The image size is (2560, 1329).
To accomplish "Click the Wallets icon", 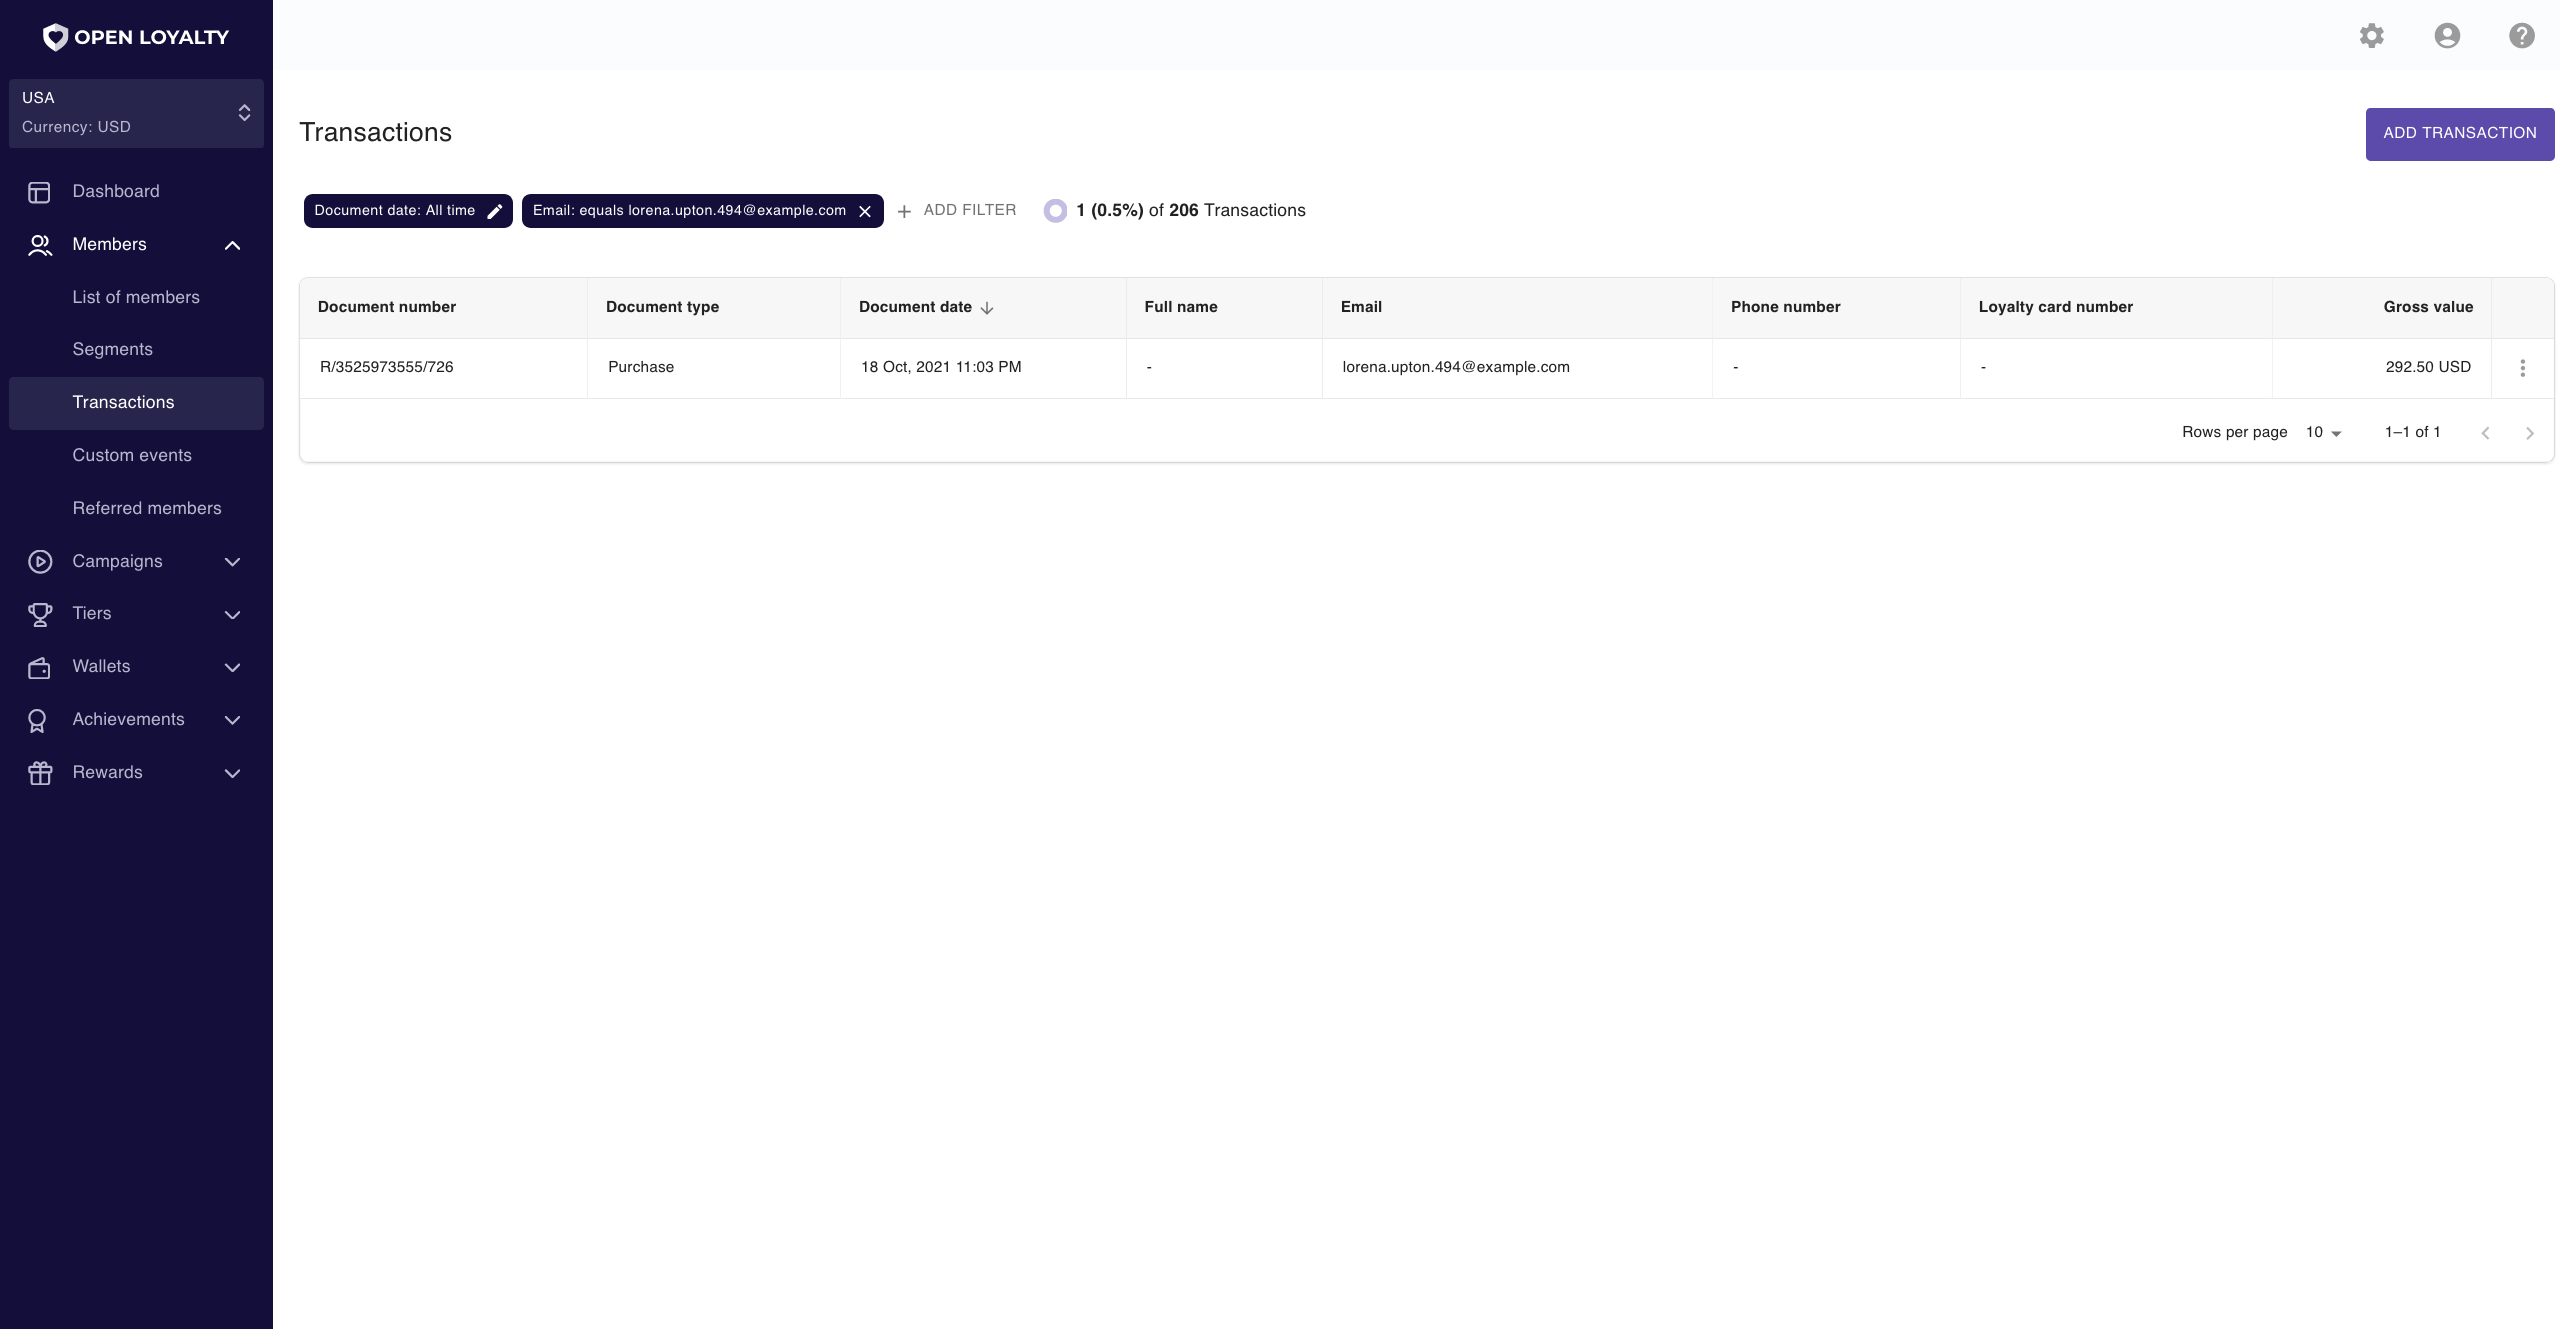I will 39,667.
